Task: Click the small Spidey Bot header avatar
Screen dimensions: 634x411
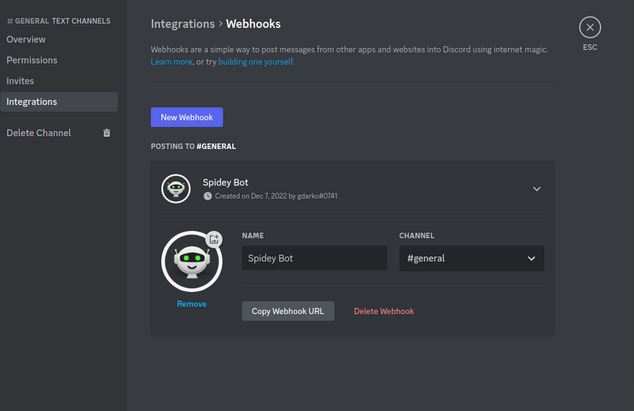Action: 176,189
